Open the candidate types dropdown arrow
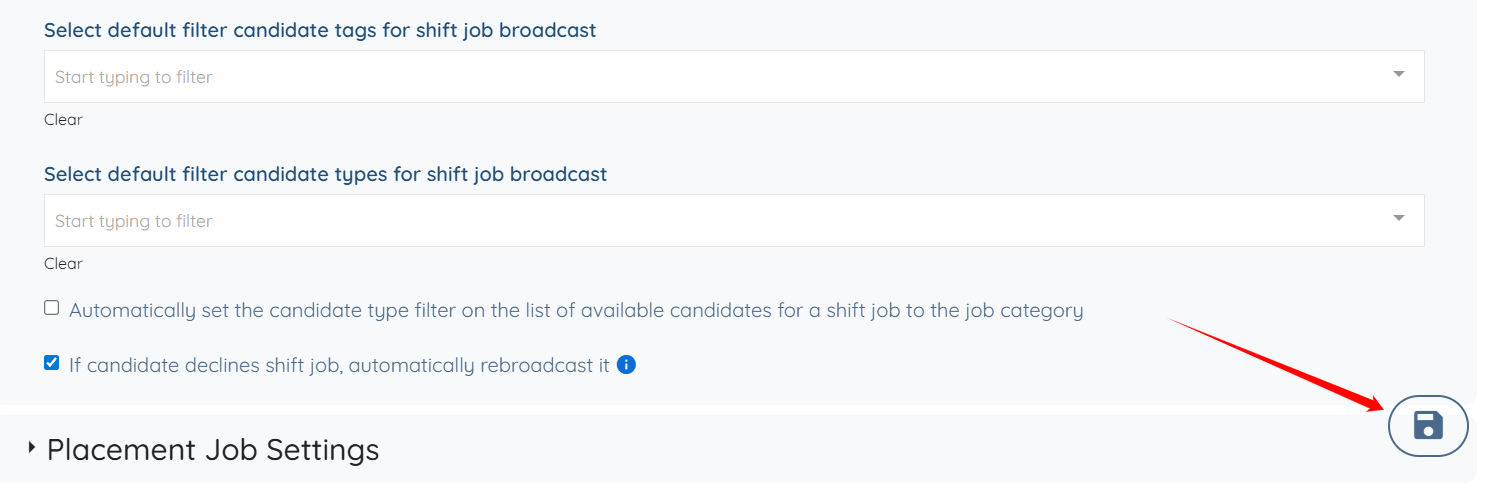Image resolution: width=1488 pixels, height=491 pixels. (1398, 219)
